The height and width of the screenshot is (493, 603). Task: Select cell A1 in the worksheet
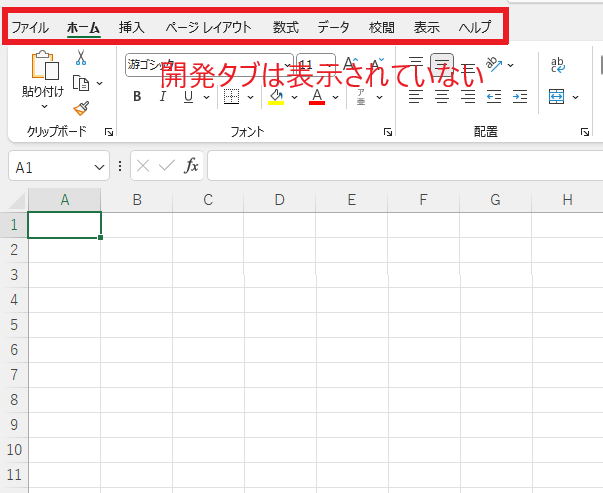tap(64, 225)
